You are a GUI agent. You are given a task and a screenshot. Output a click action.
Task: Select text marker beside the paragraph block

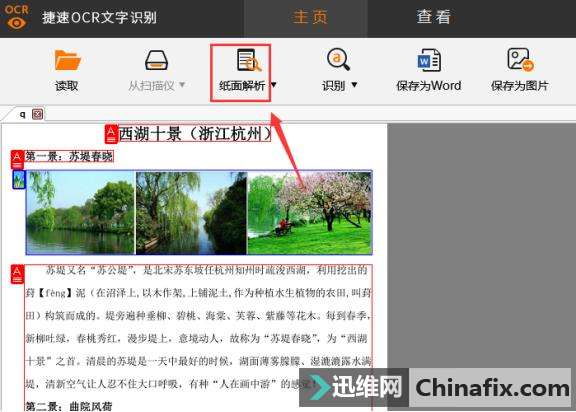[x=17, y=274]
